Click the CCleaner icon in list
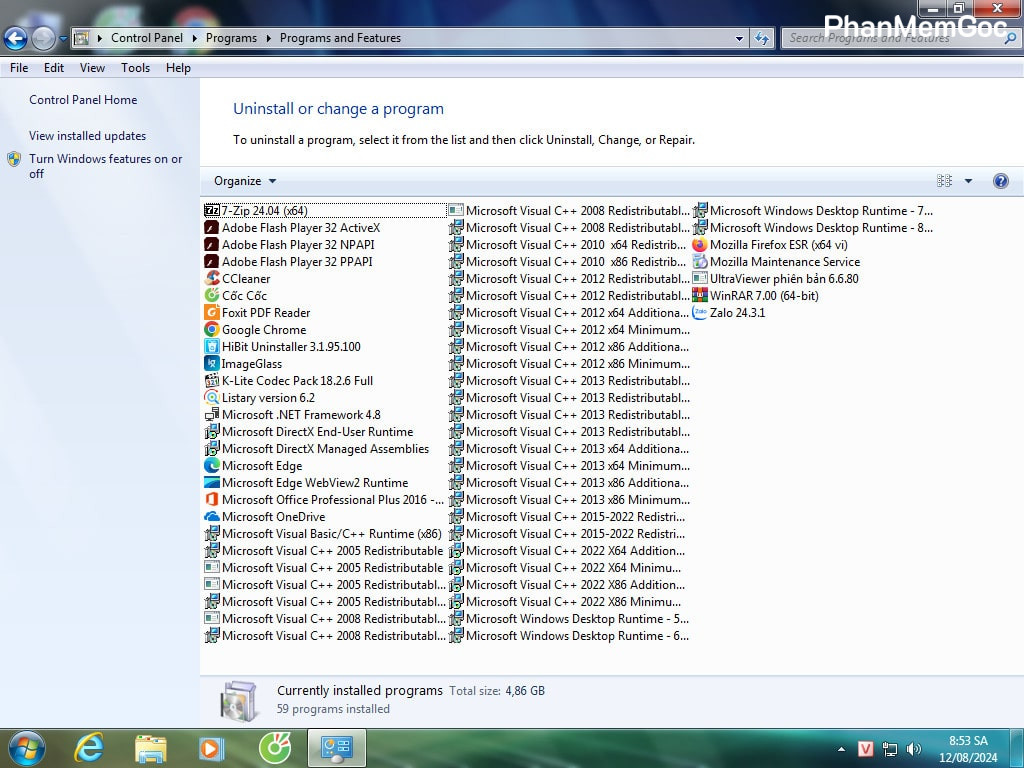 212,279
